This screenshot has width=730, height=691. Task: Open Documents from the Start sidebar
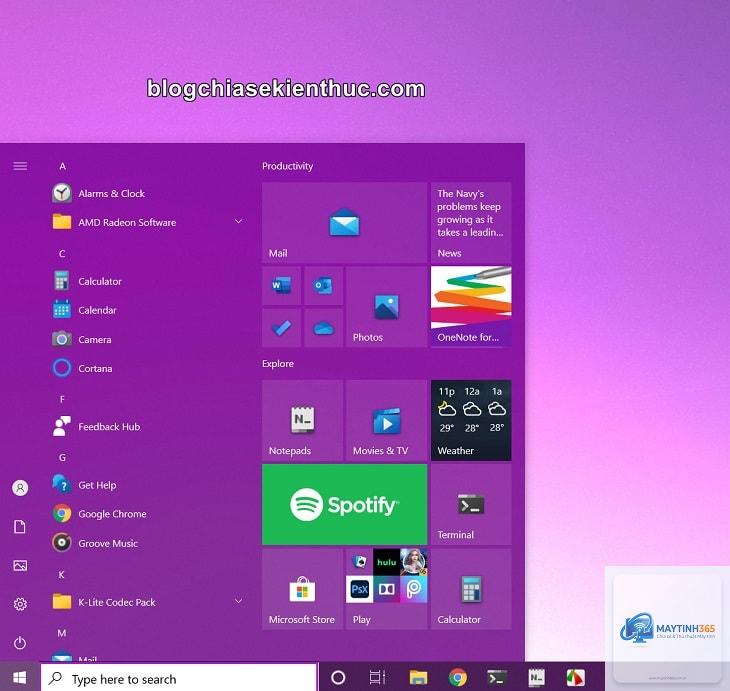pyautogui.click(x=20, y=527)
